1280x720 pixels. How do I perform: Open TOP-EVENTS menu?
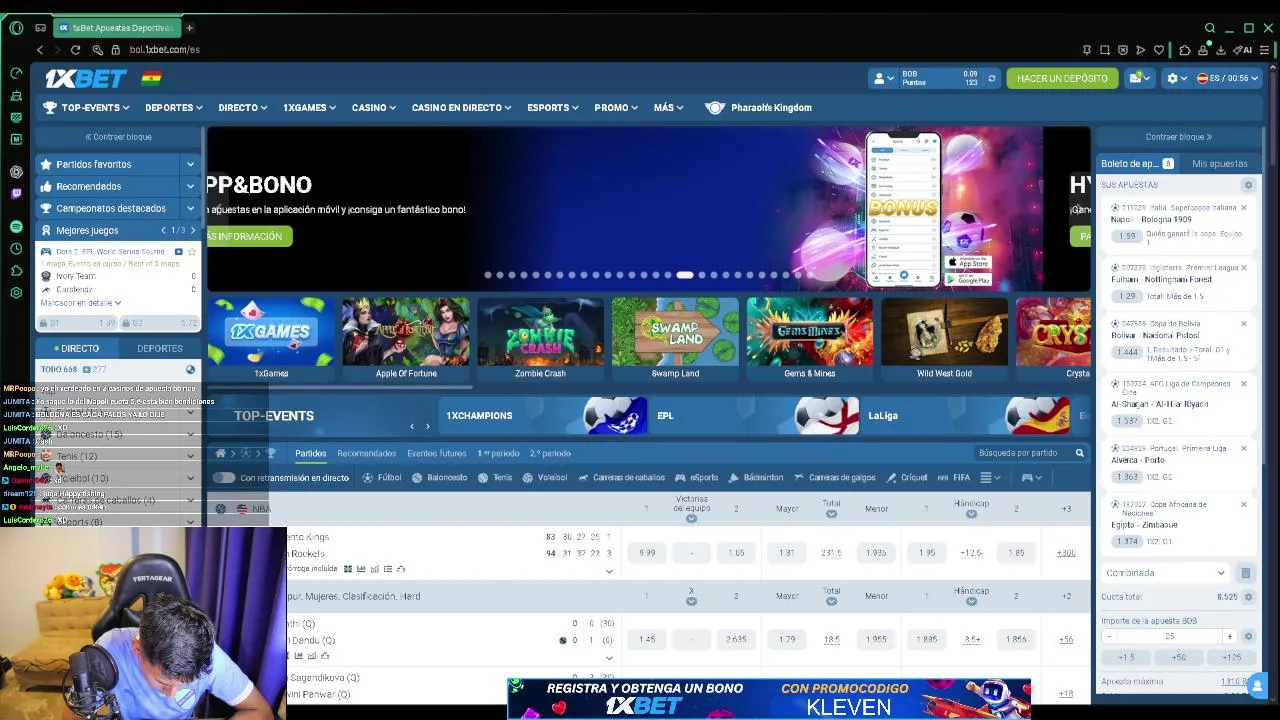click(x=86, y=107)
